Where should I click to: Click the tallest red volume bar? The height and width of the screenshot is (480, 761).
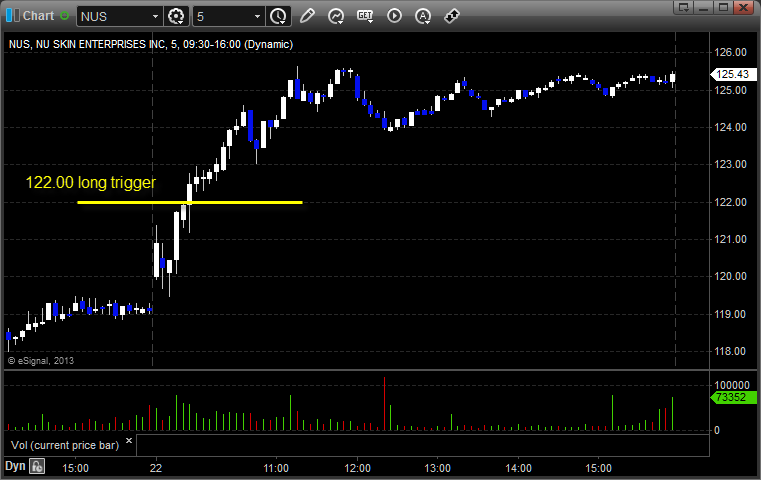(384, 403)
